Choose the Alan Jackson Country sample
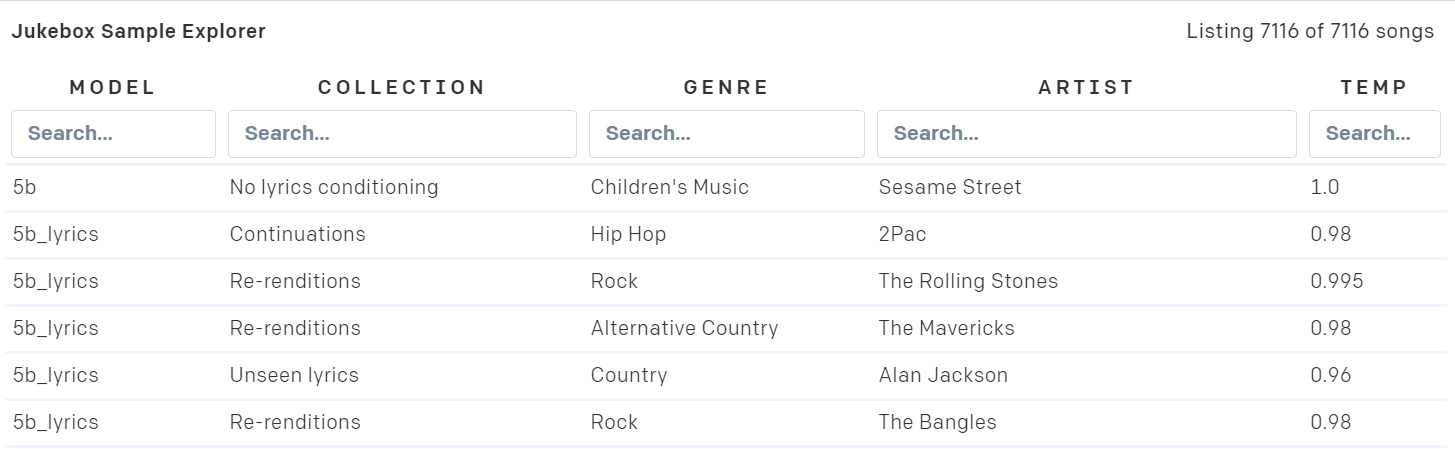Screen dimensions: 1455x449 coord(943,375)
